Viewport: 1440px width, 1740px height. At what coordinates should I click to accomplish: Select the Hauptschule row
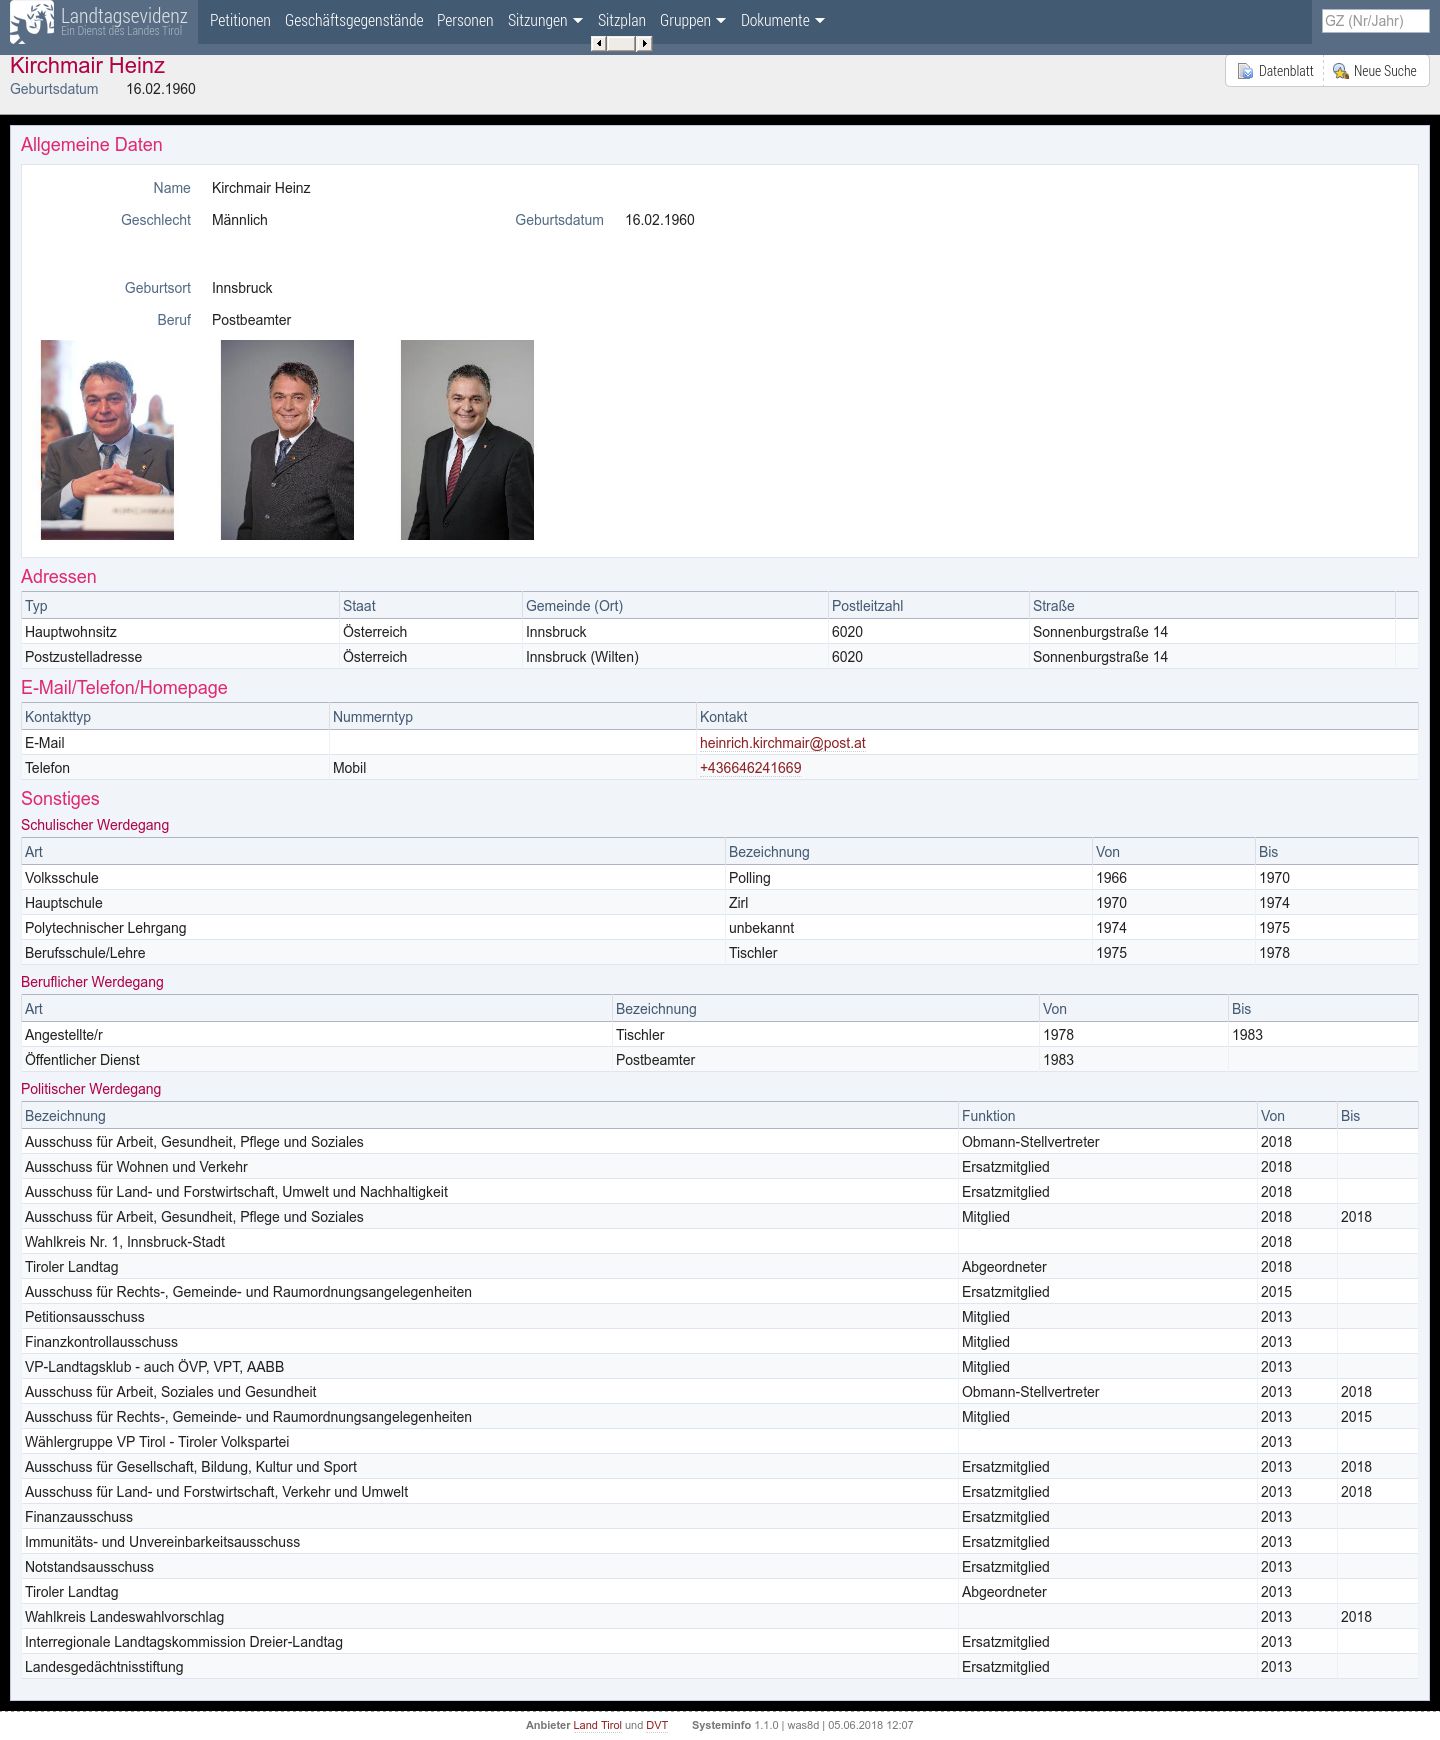(720, 903)
